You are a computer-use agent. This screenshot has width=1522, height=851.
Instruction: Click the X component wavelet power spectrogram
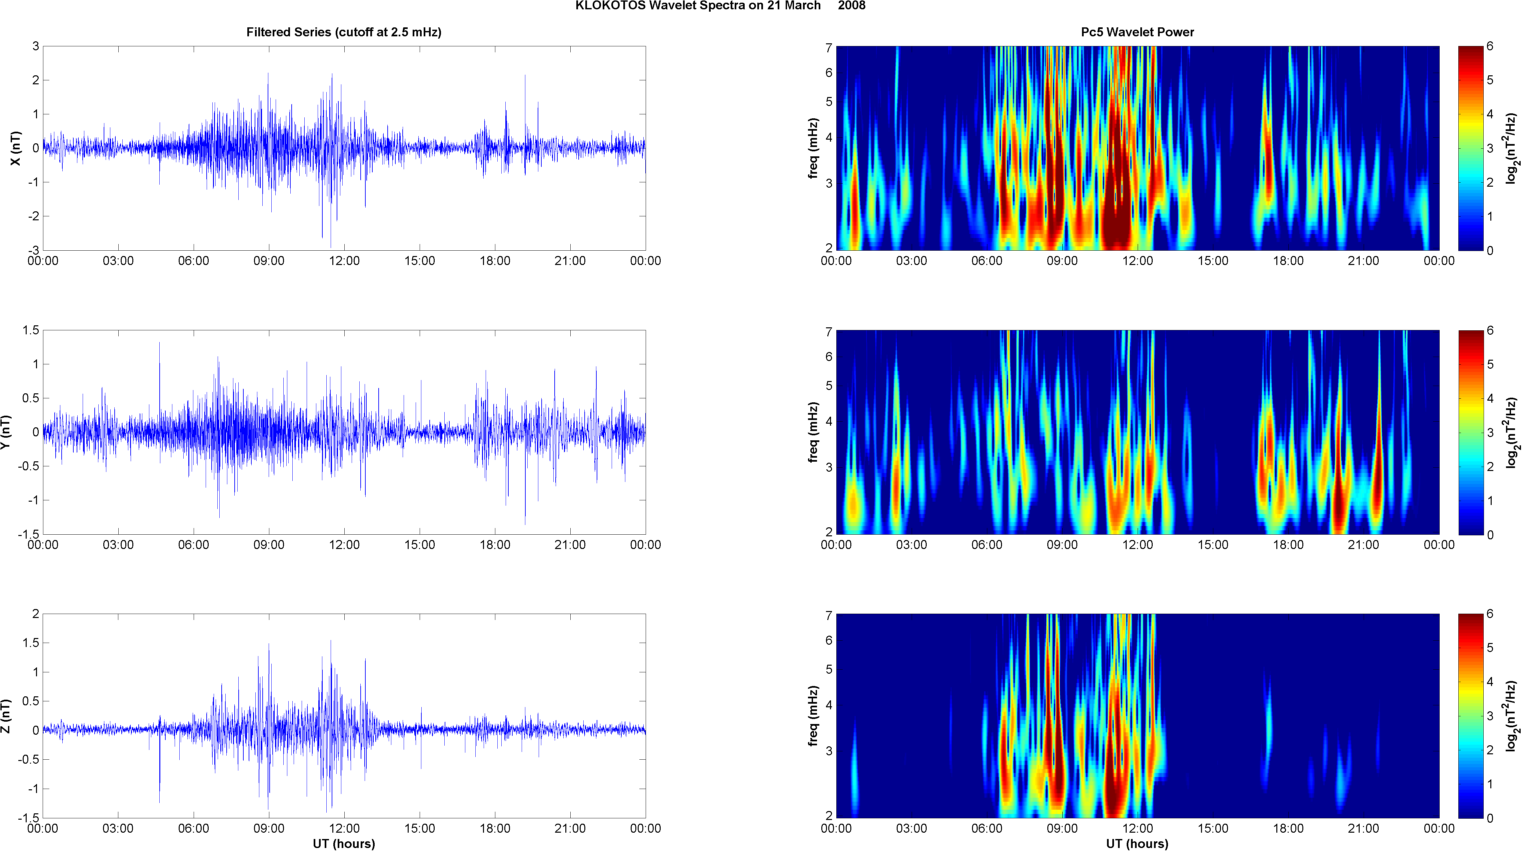coord(1137,148)
